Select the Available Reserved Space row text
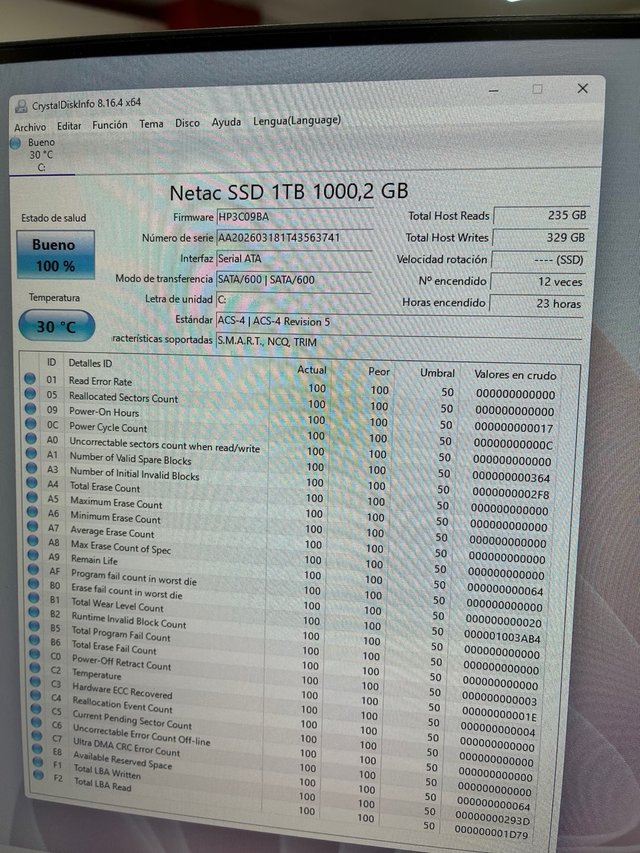Viewport: 640px width, 853px height. pos(122,759)
